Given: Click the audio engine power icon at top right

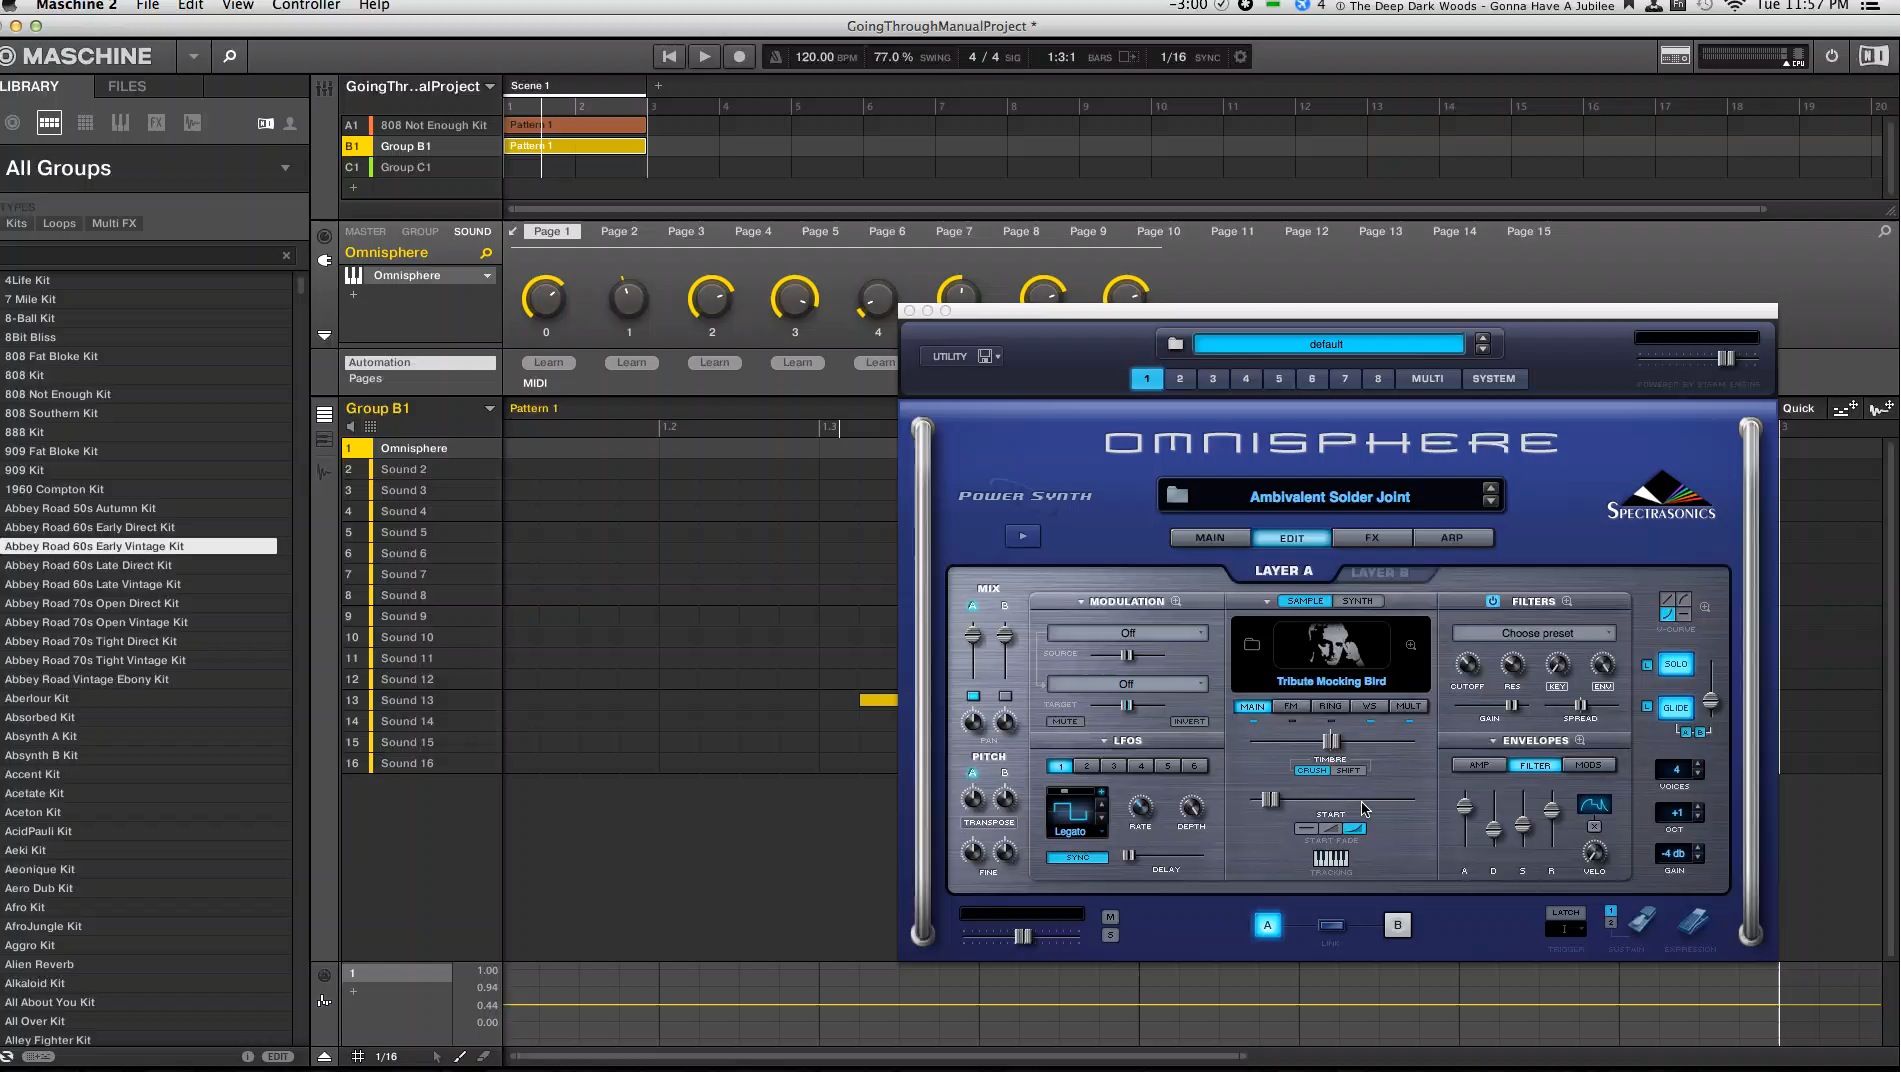Looking at the screenshot, I should tap(1831, 56).
